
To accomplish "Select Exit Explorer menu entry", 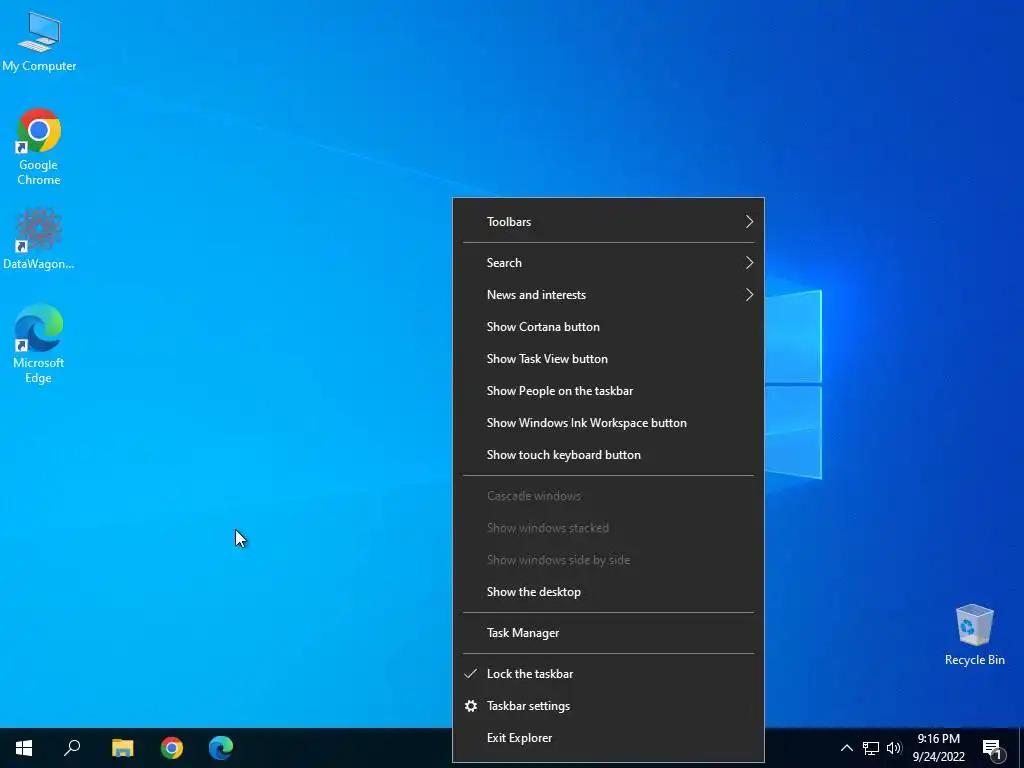I will pyautogui.click(x=608, y=738).
